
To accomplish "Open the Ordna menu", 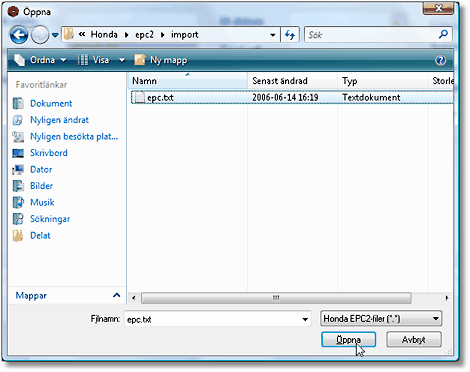I will (x=40, y=60).
